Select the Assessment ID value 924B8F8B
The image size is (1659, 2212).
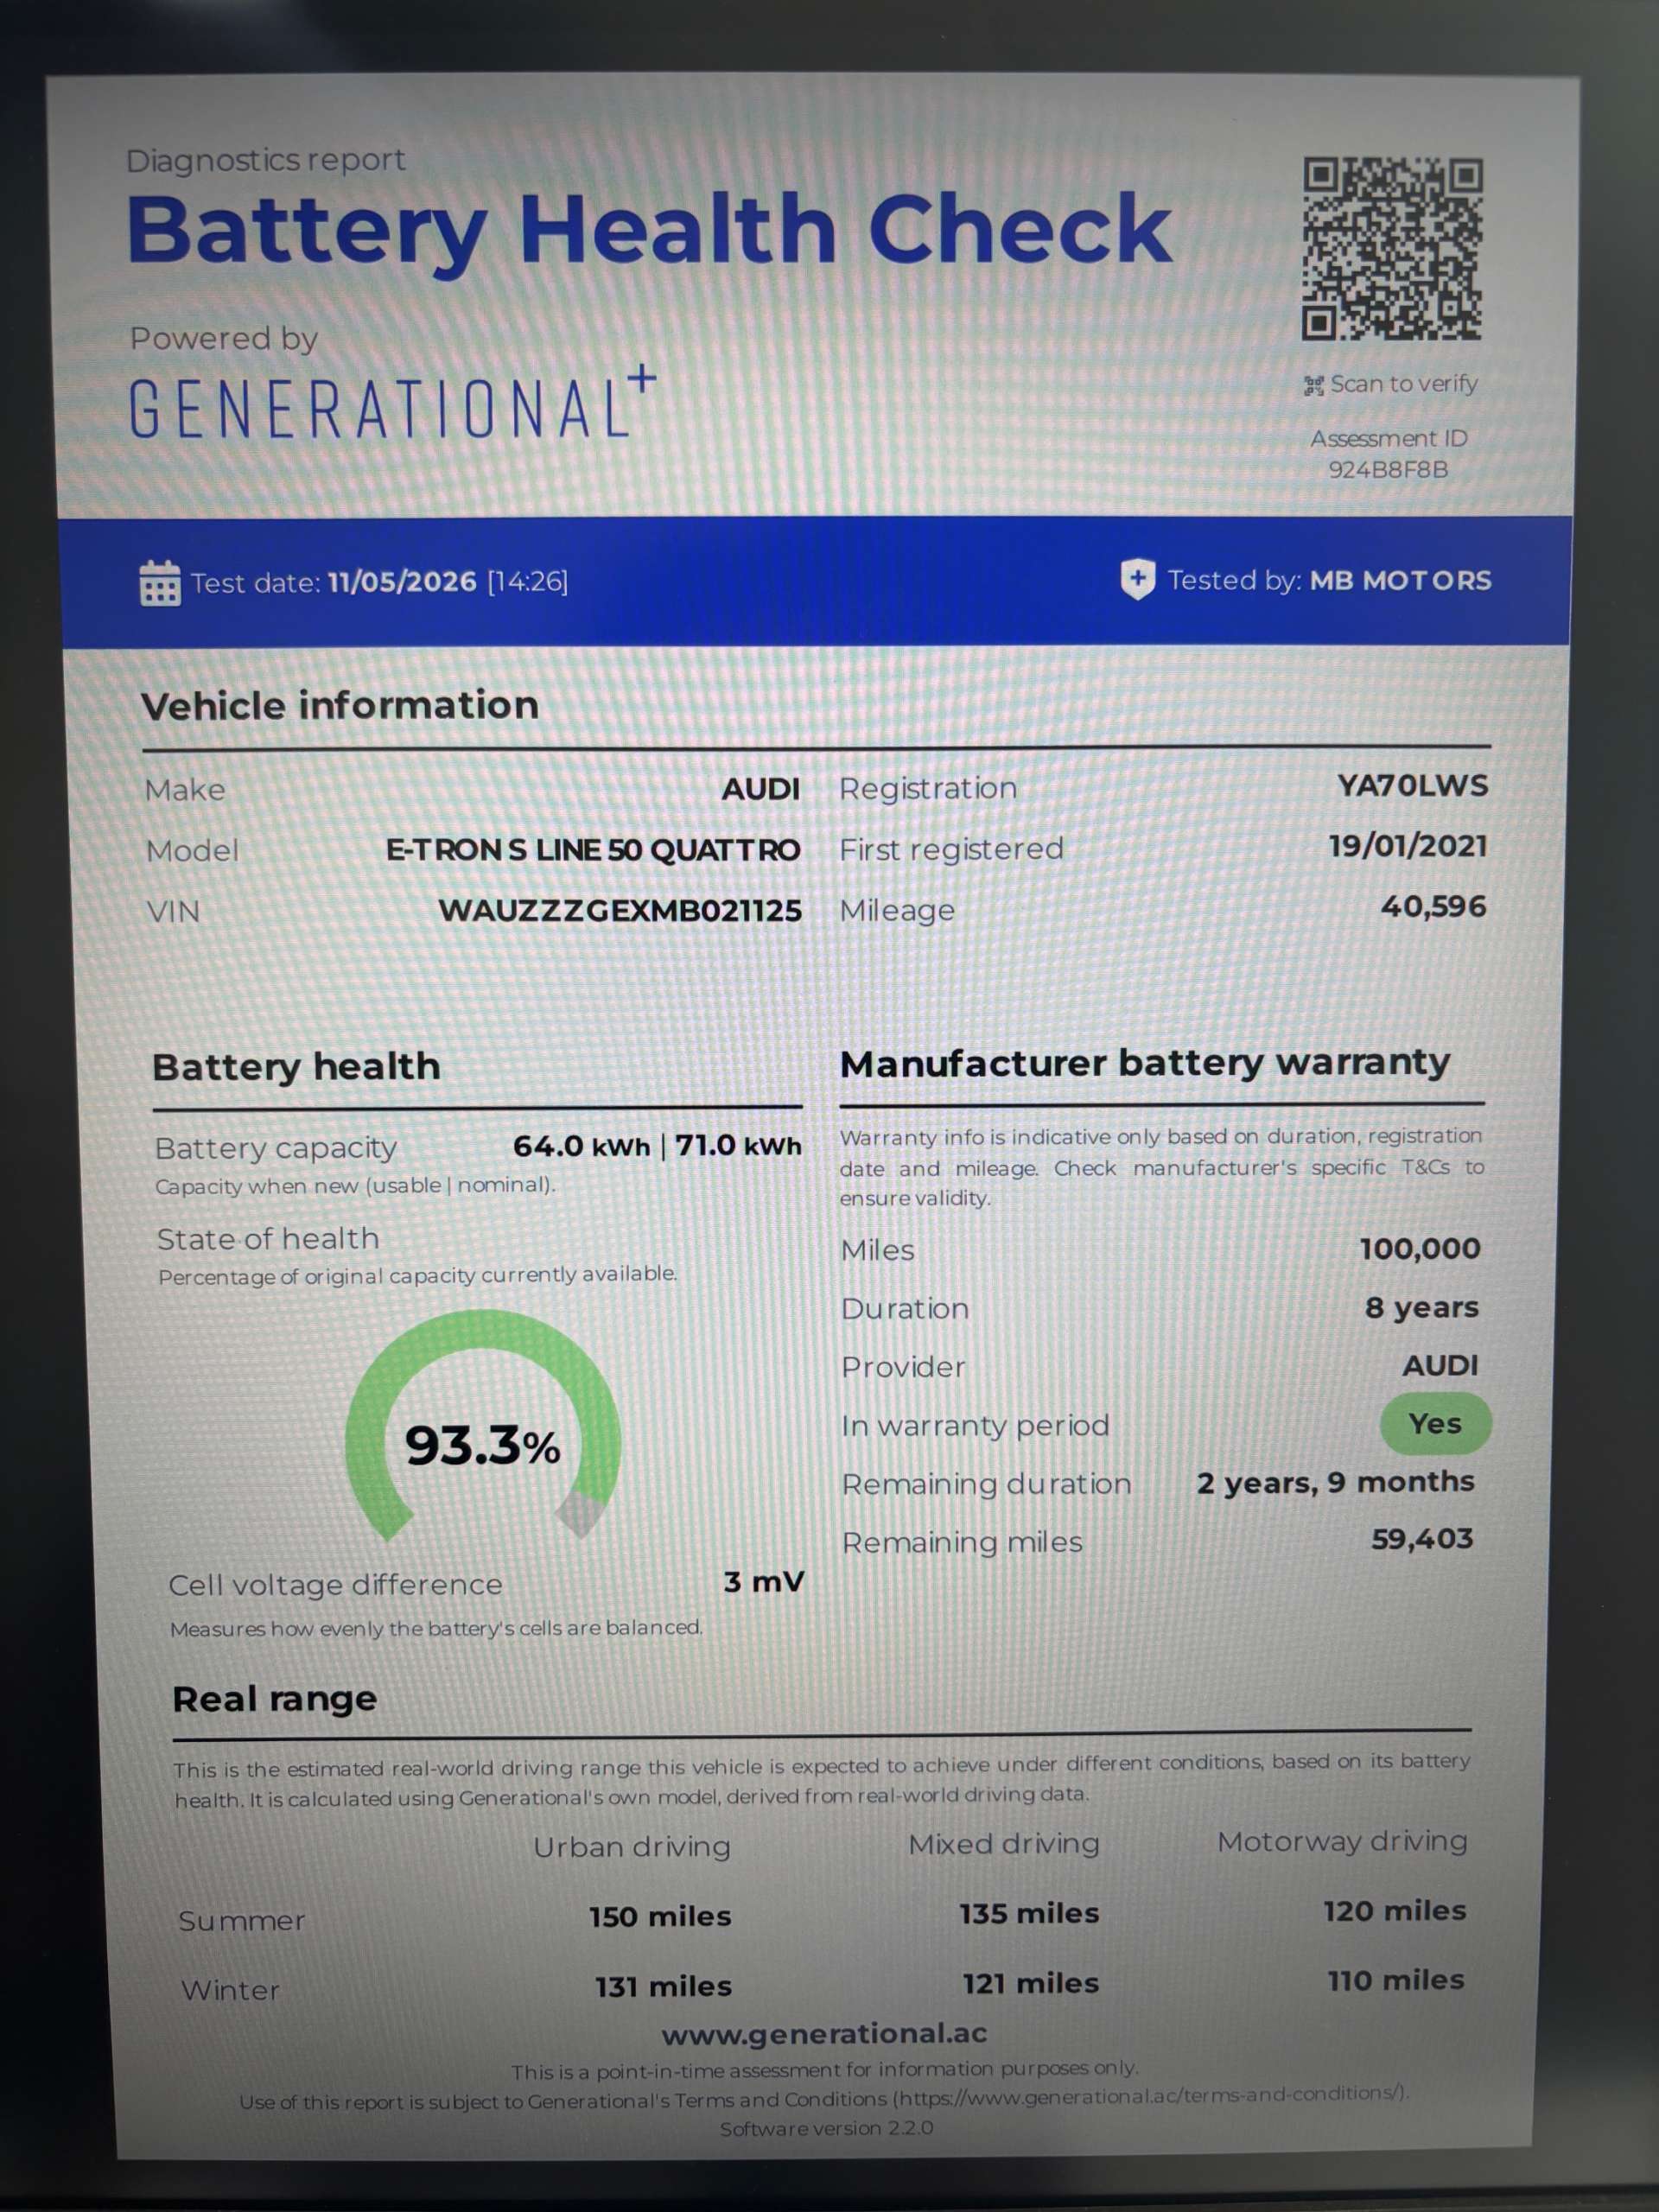(1388, 470)
